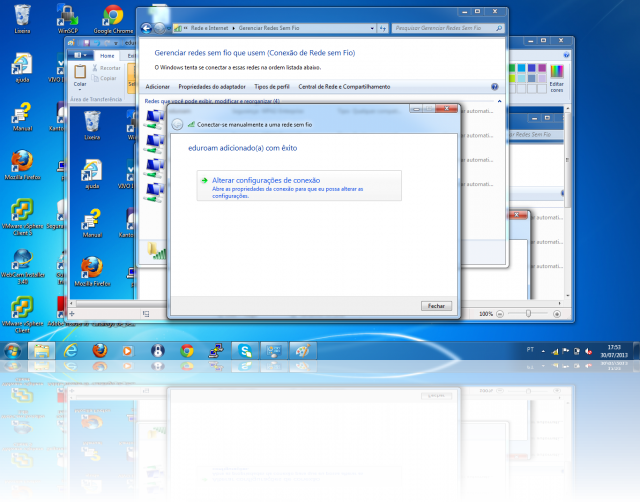Switch to Paint in the taskbar
This screenshot has height=504, width=640.
[x=303, y=351]
